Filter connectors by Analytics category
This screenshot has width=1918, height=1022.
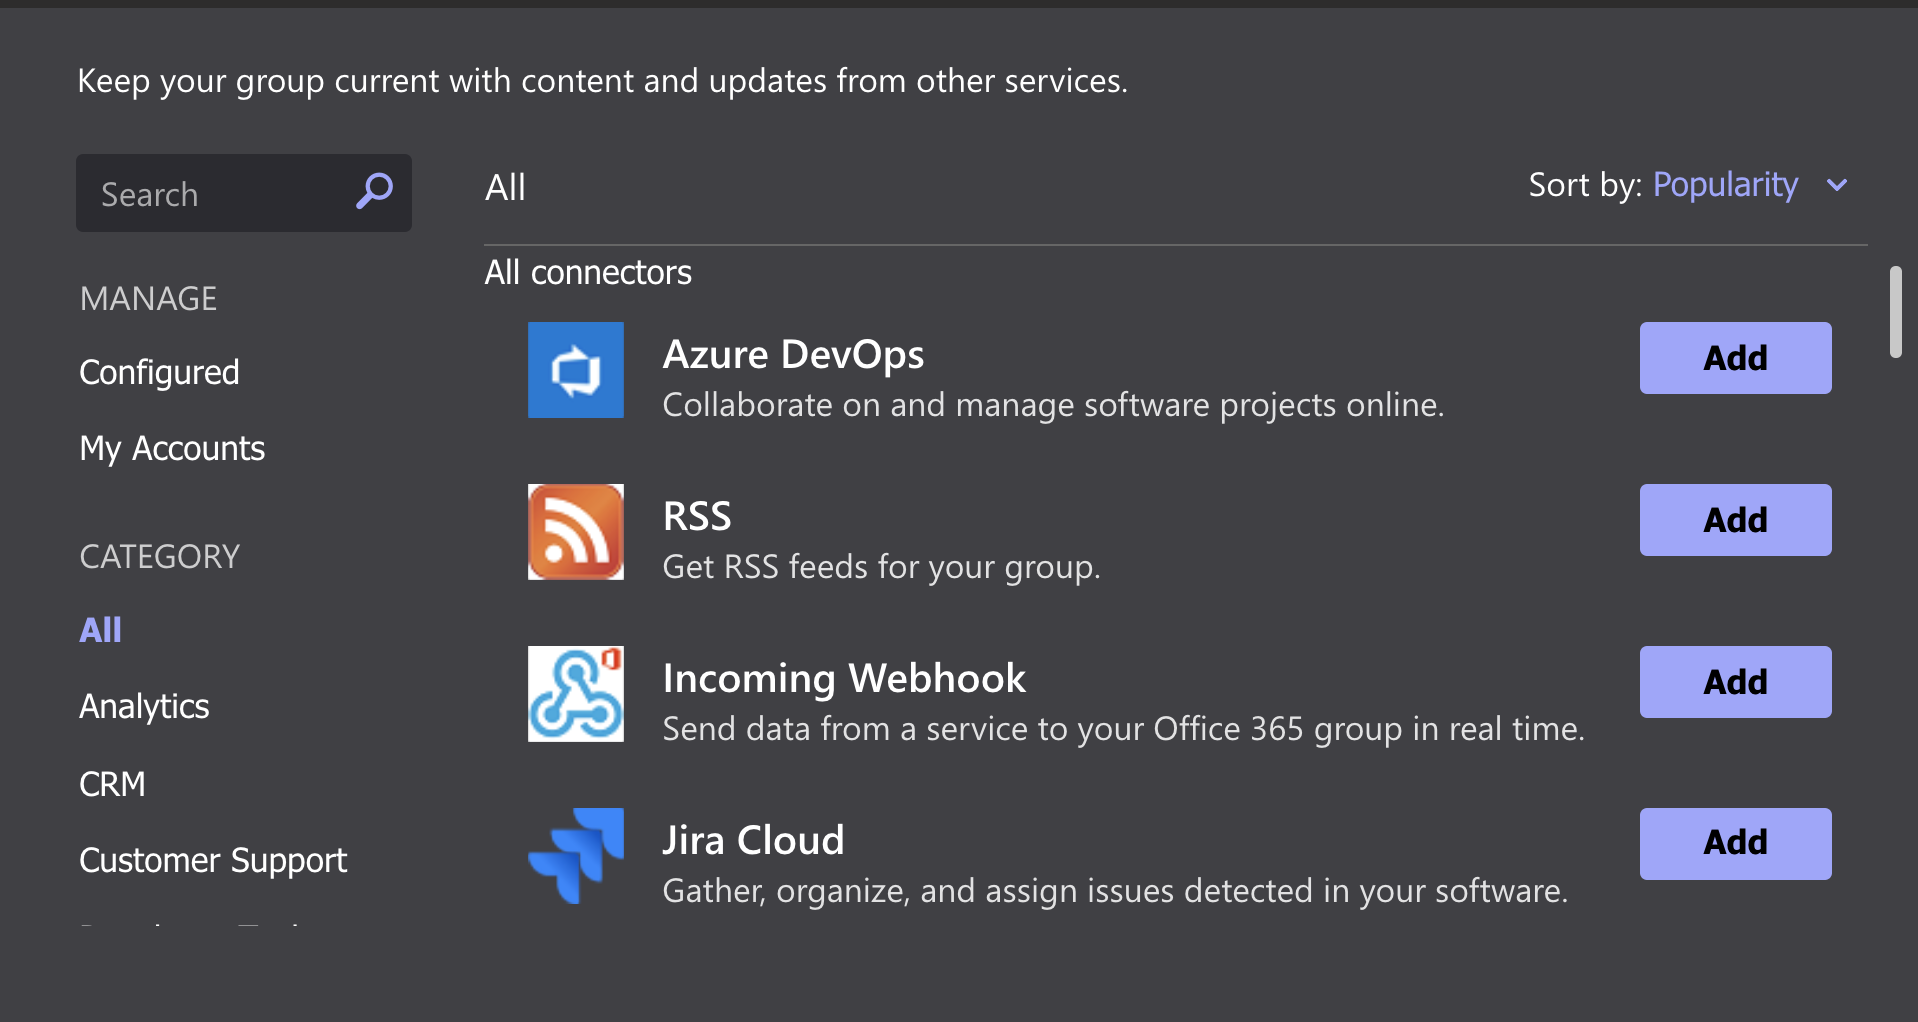coord(144,707)
